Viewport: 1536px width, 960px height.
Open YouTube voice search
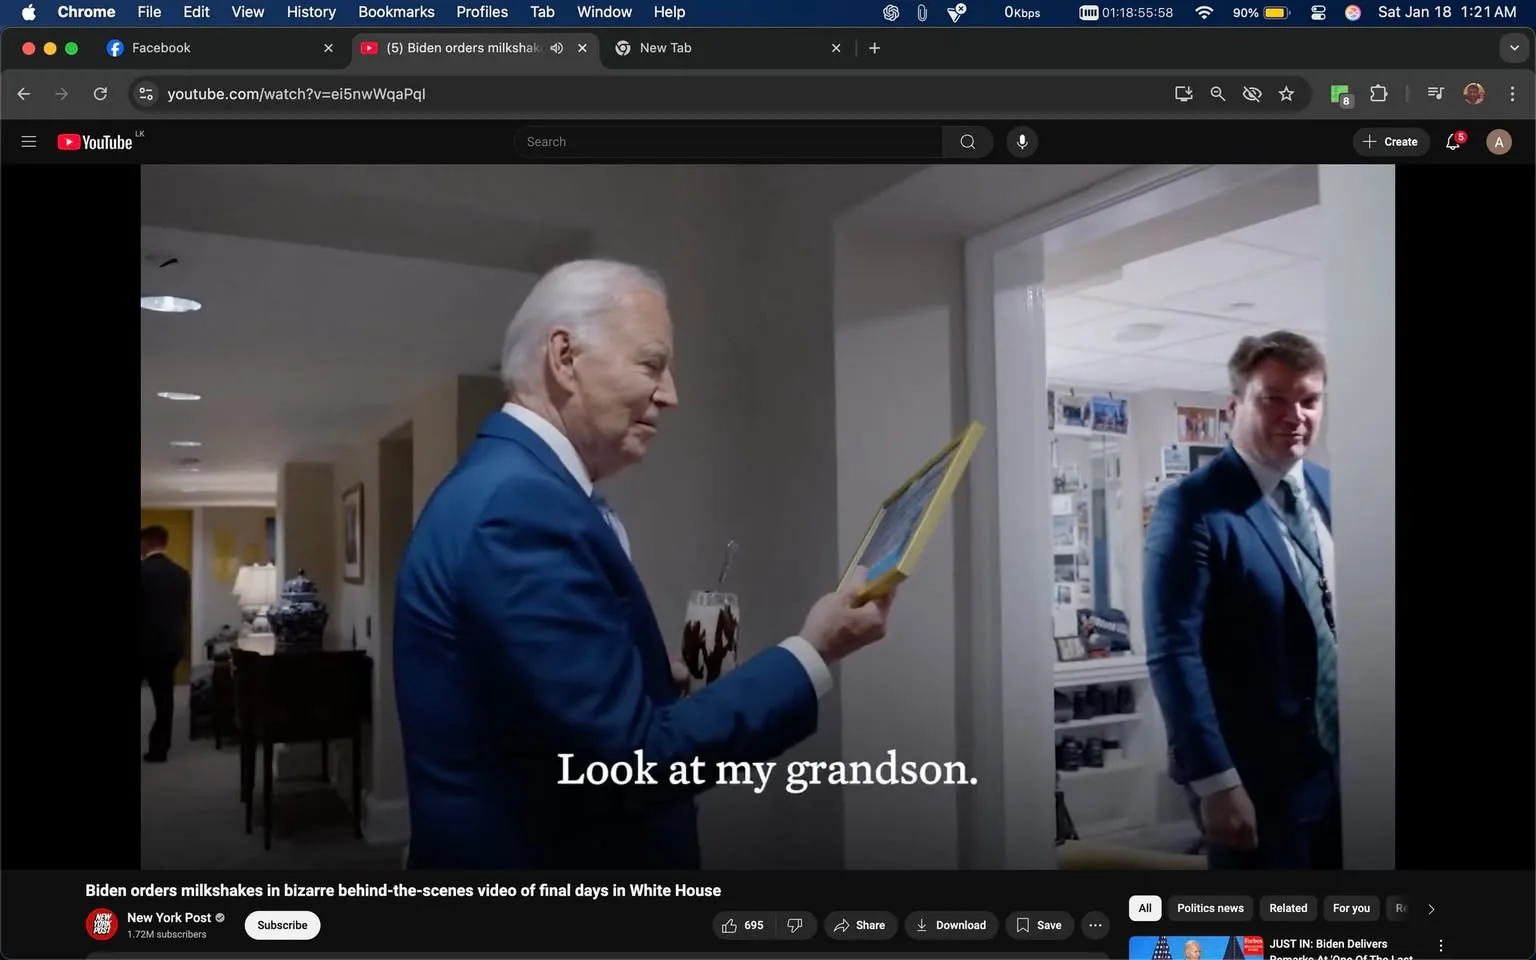click(1021, 141)
